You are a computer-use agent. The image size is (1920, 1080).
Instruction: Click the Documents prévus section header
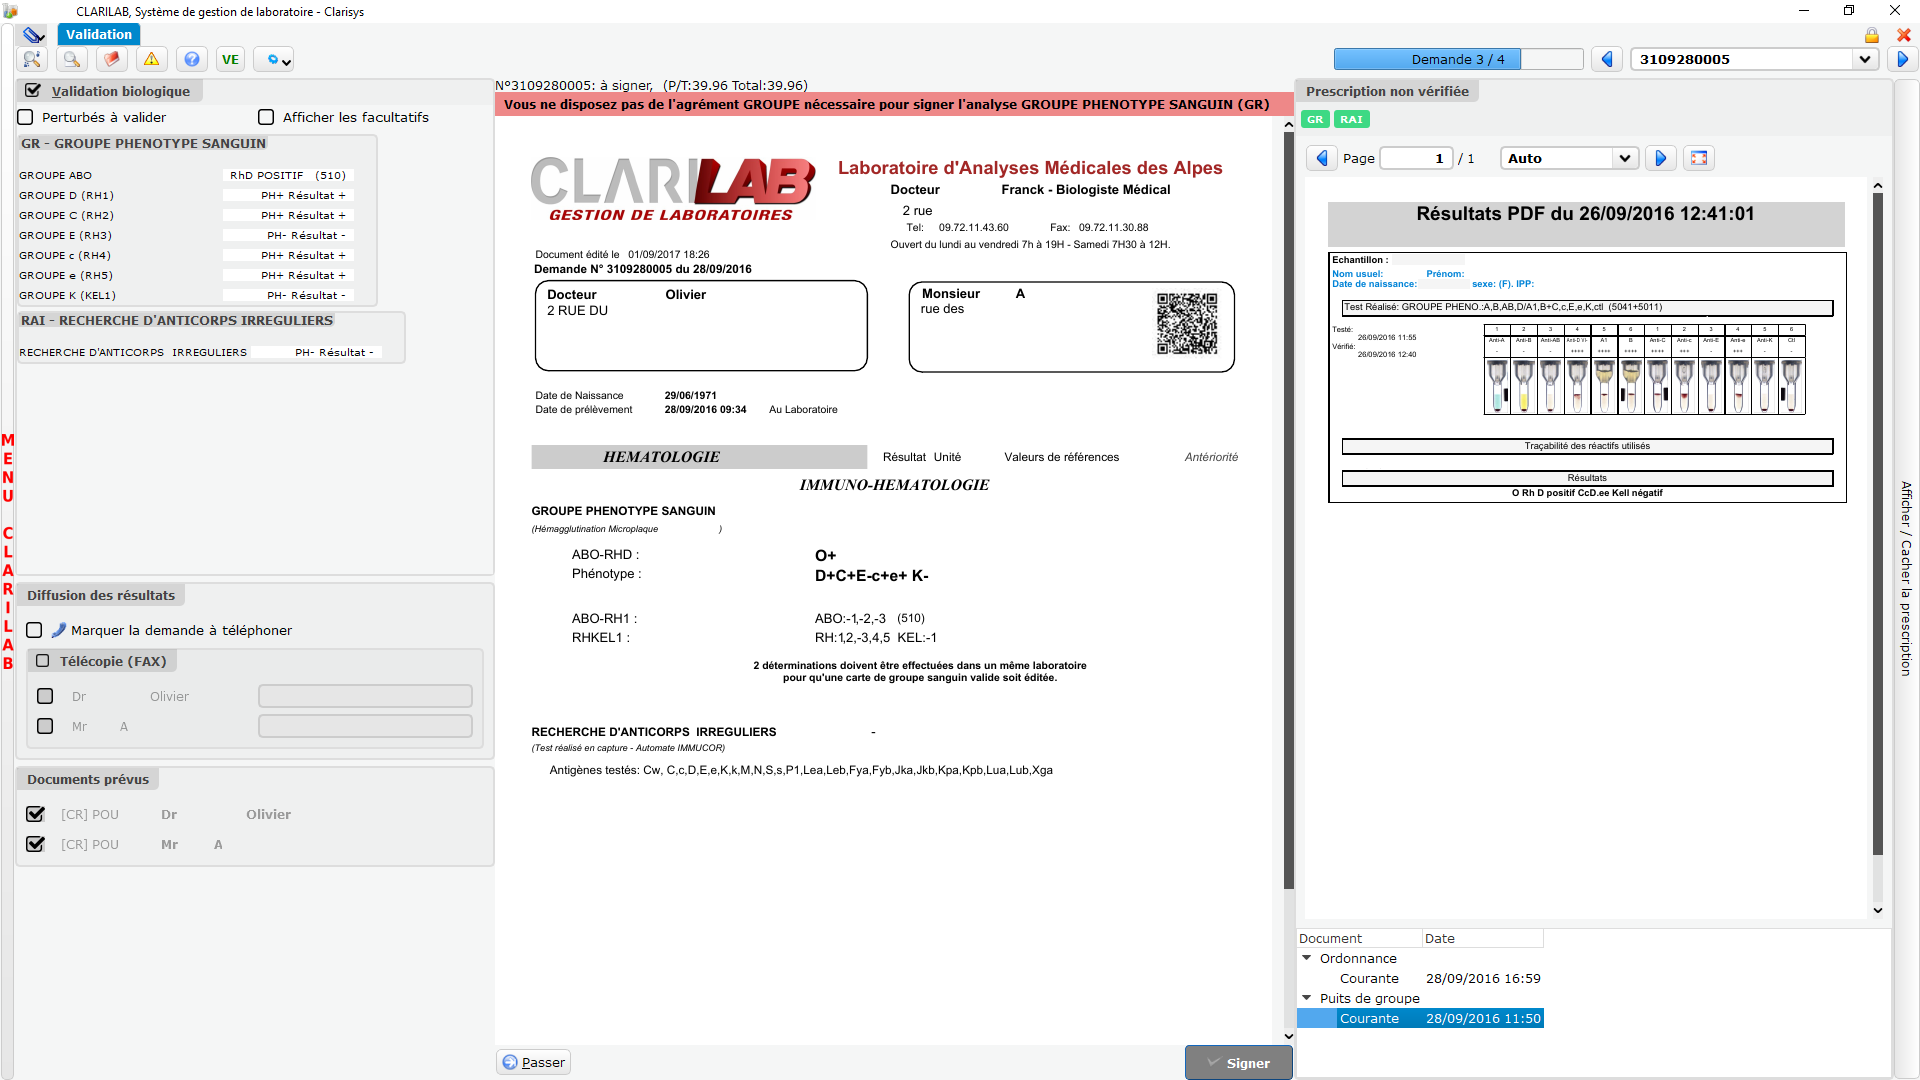pyautogui.click(x=88, y=779)
